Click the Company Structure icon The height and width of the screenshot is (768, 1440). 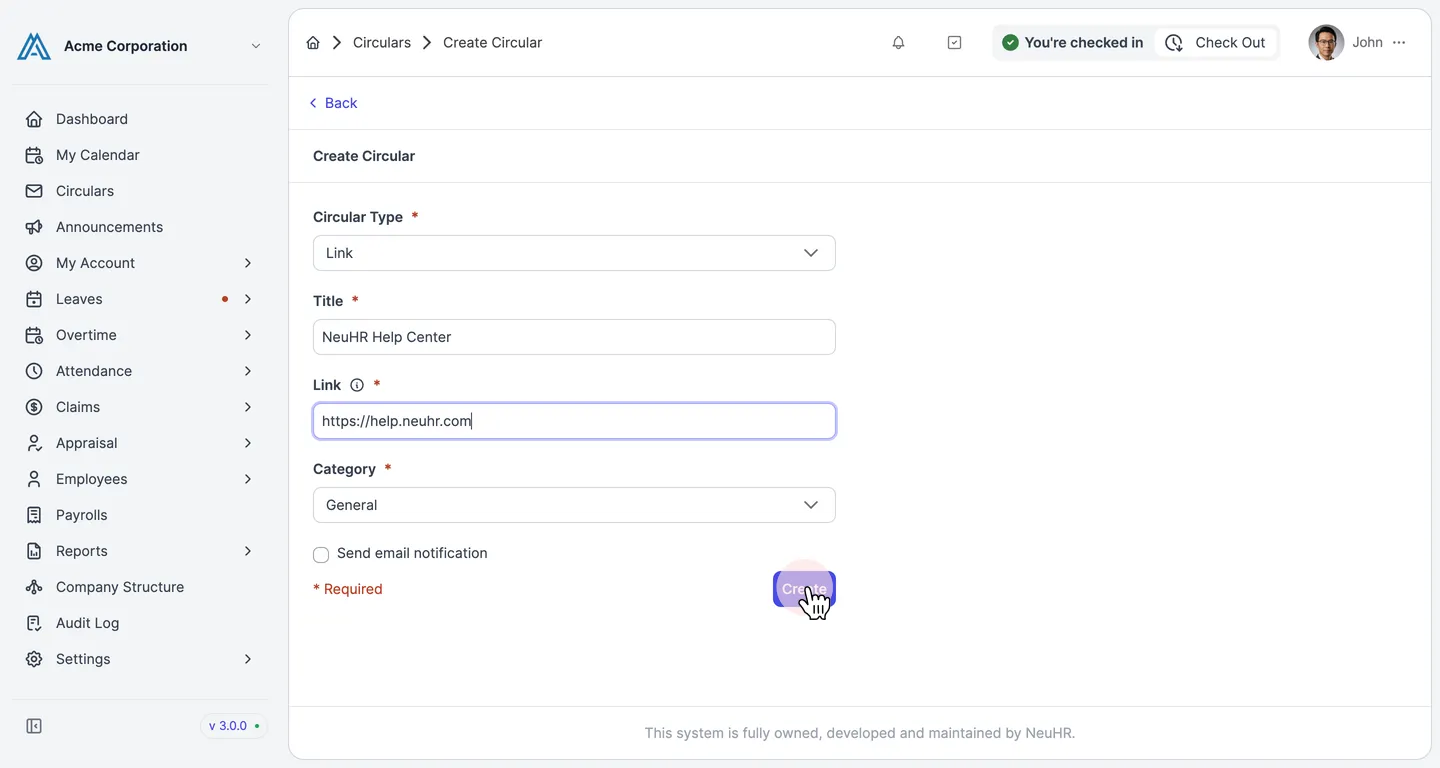[x=34, y=587]
